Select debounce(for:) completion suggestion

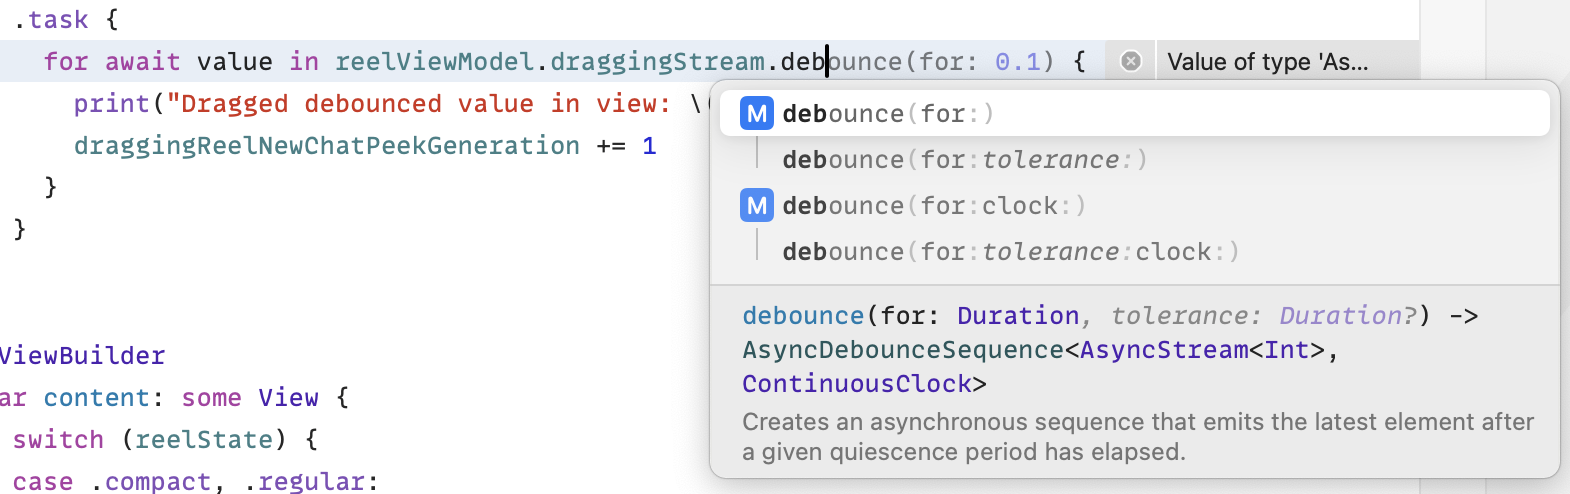(x=1134, y=114)
